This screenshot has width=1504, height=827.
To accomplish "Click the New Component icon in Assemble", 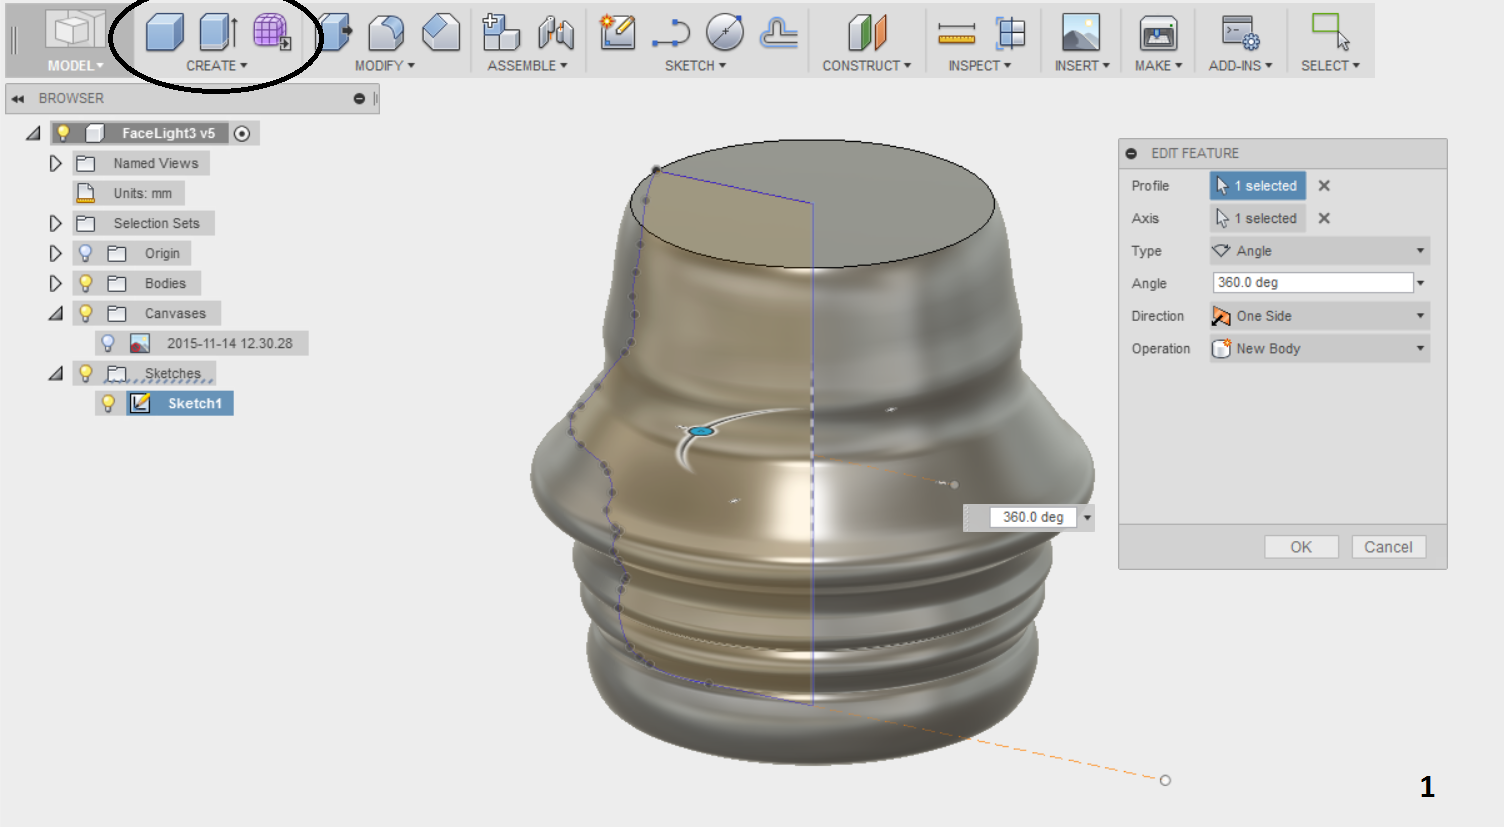I will 500,32.
